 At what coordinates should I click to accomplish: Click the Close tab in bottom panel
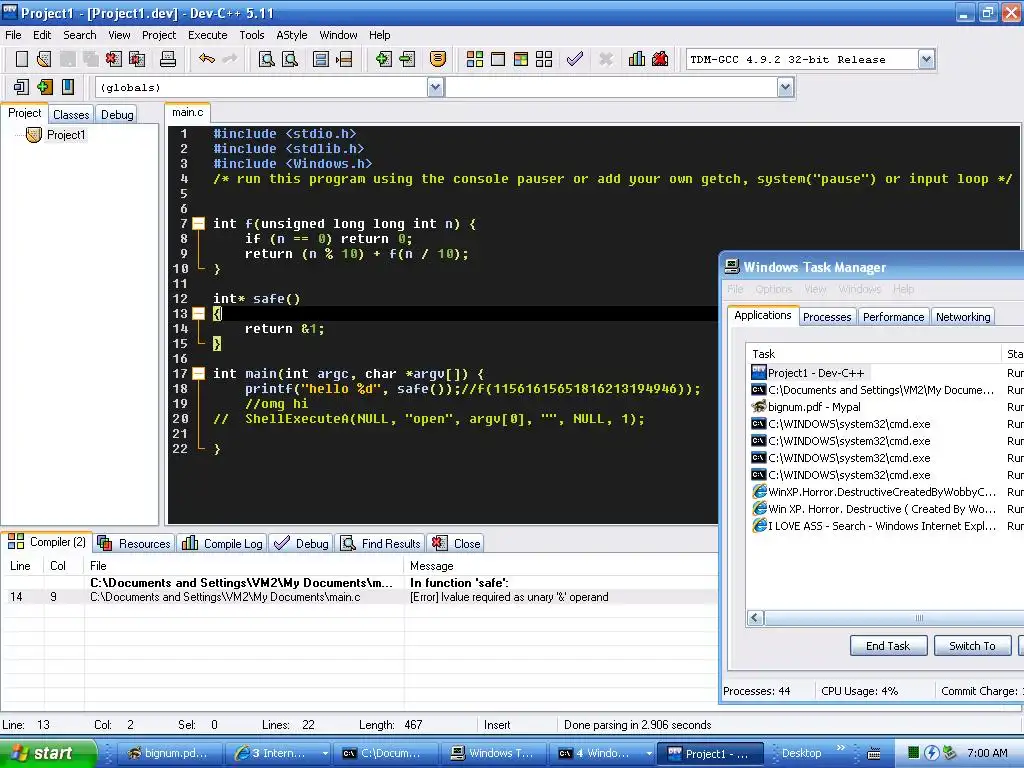(x=456, y=543)
